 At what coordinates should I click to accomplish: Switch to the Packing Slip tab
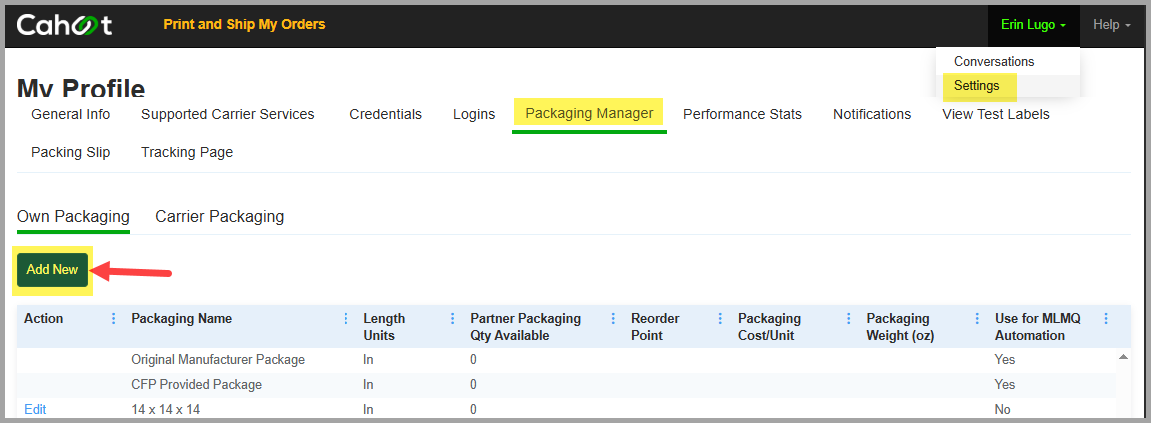pos(70,153)
